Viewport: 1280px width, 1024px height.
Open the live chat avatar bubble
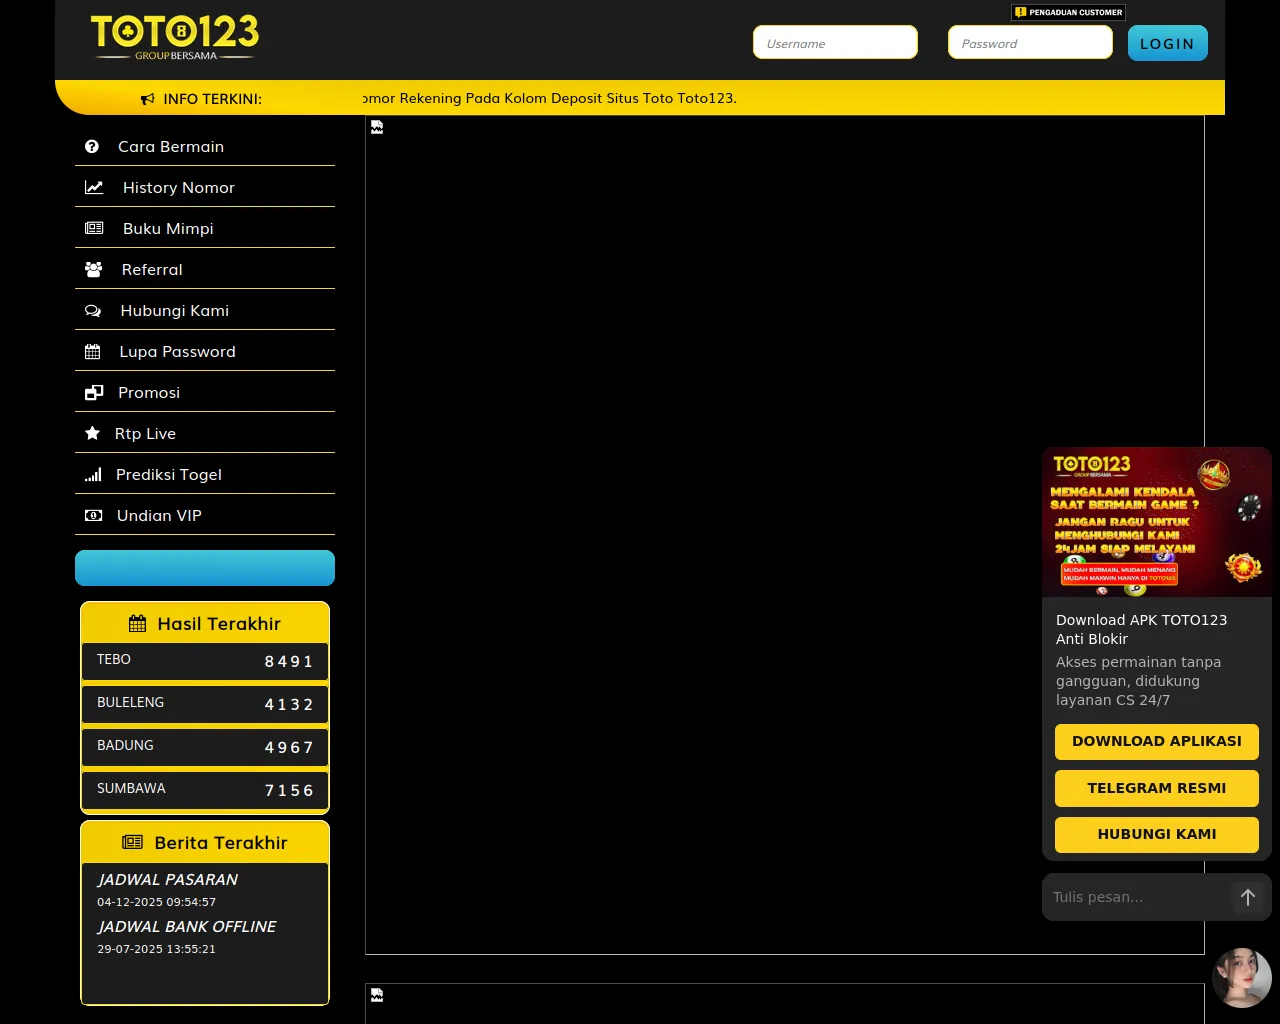pyautogui.click(x=1242, y=978)
